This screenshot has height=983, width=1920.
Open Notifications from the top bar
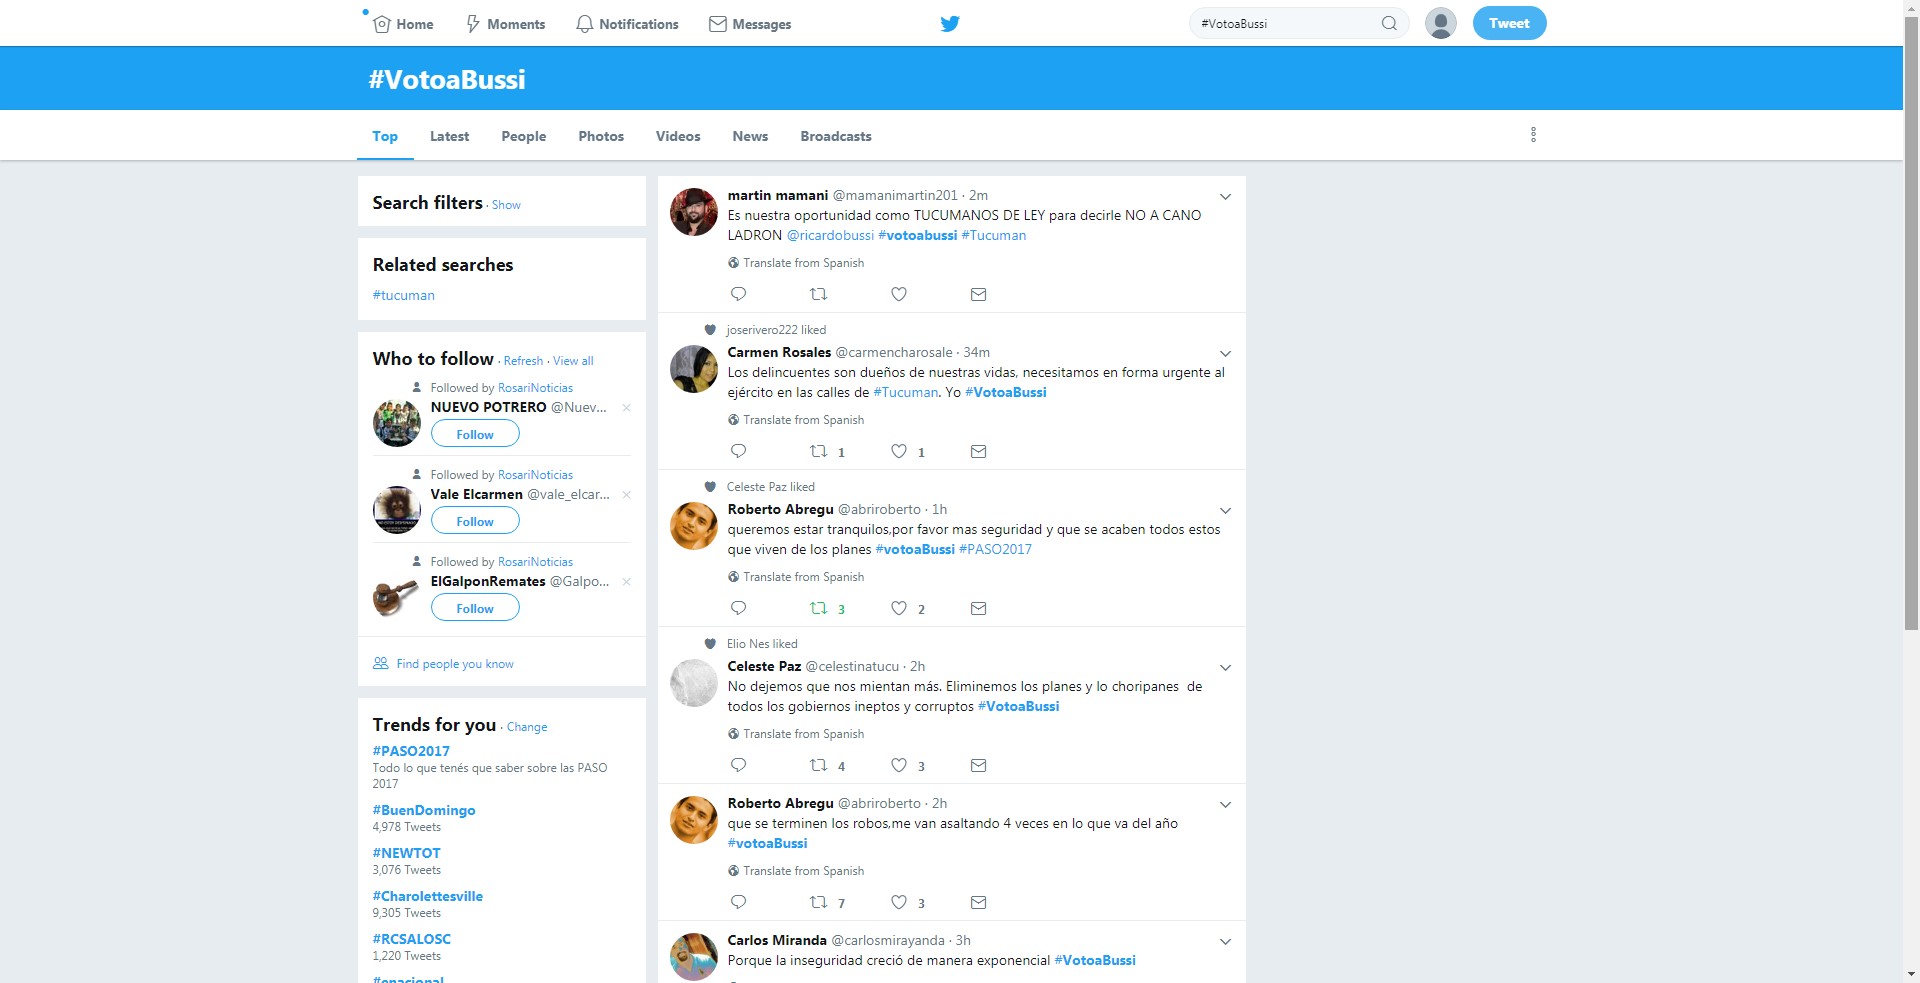point(627,24)
